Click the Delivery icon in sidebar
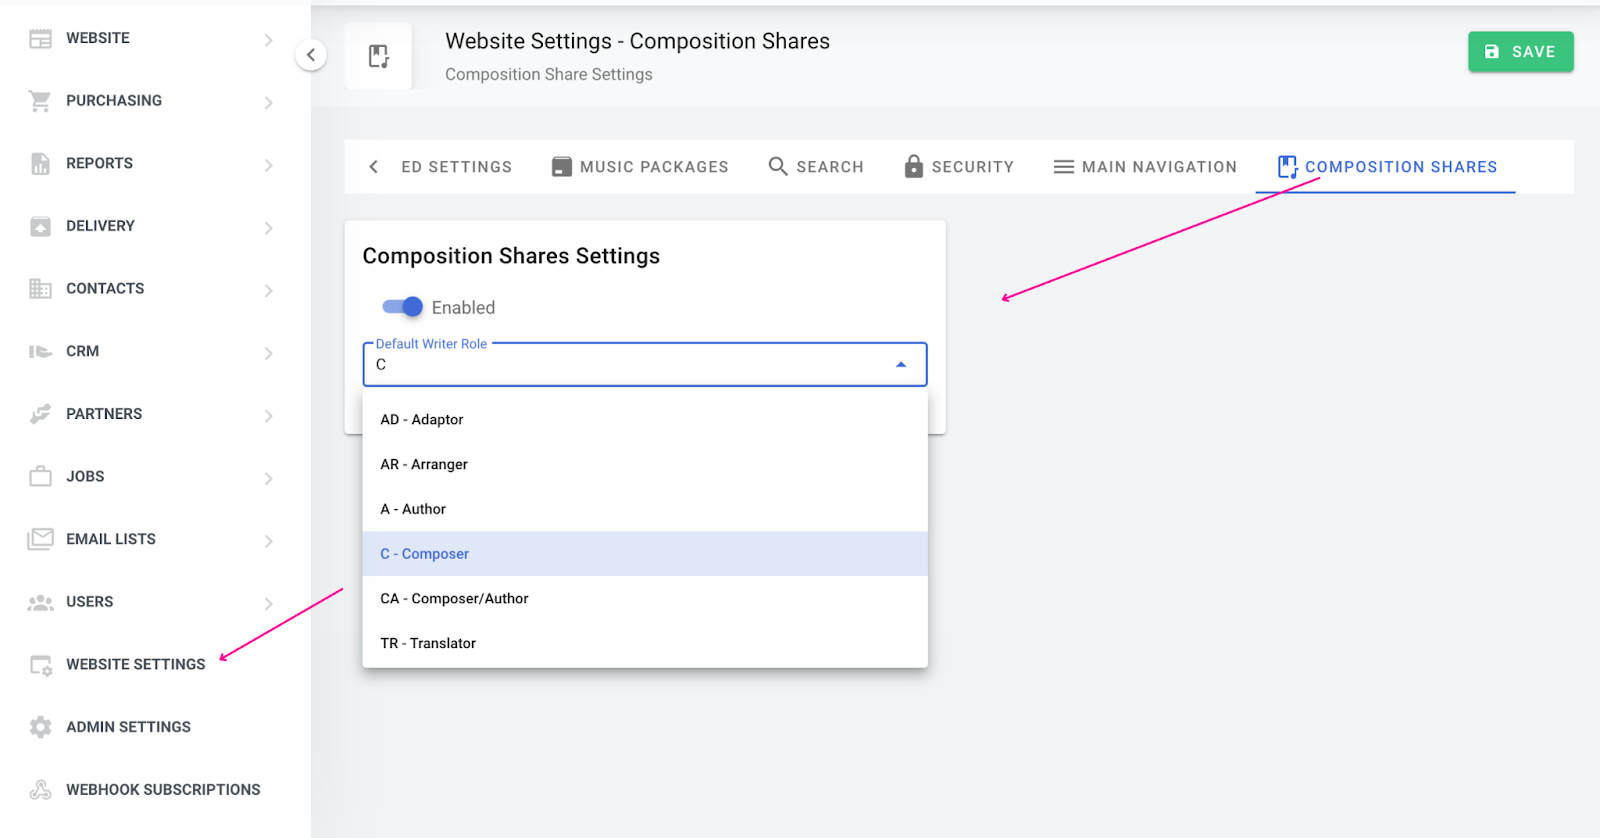The width and height of the screenshot is (1600, 838). click(x=40, y=226)
